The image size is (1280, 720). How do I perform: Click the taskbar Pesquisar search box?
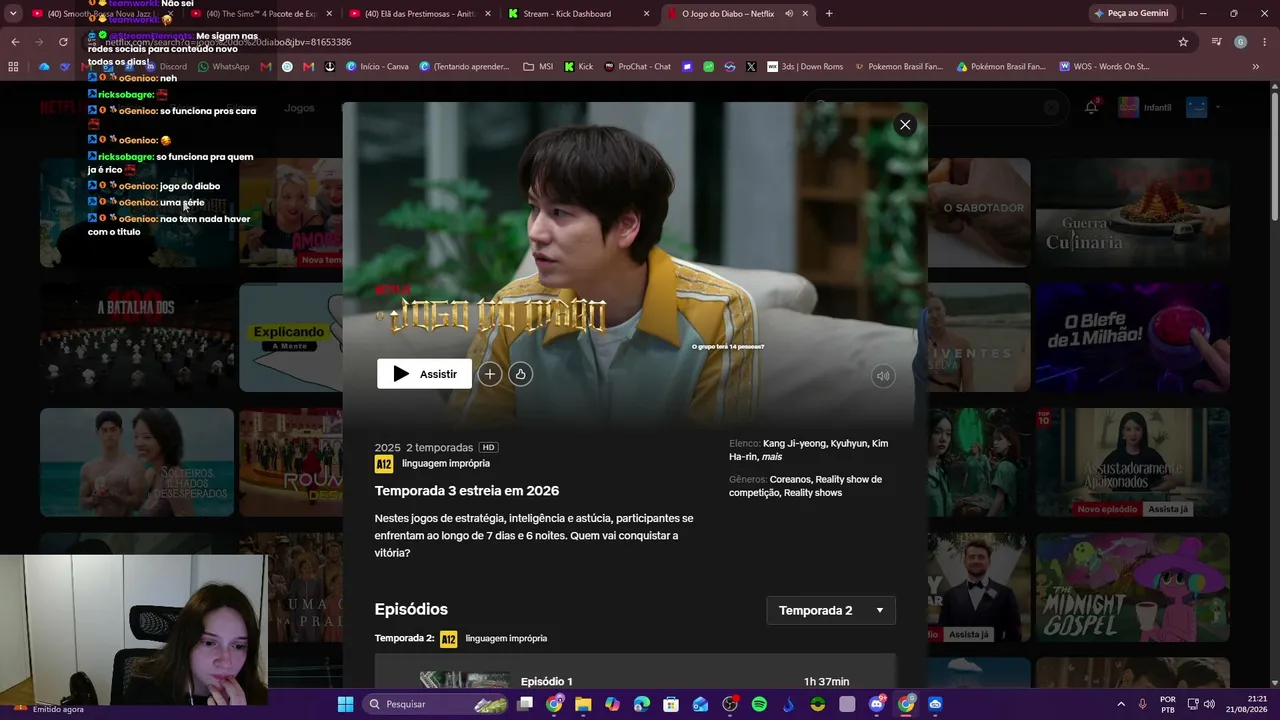coord(436,704)
